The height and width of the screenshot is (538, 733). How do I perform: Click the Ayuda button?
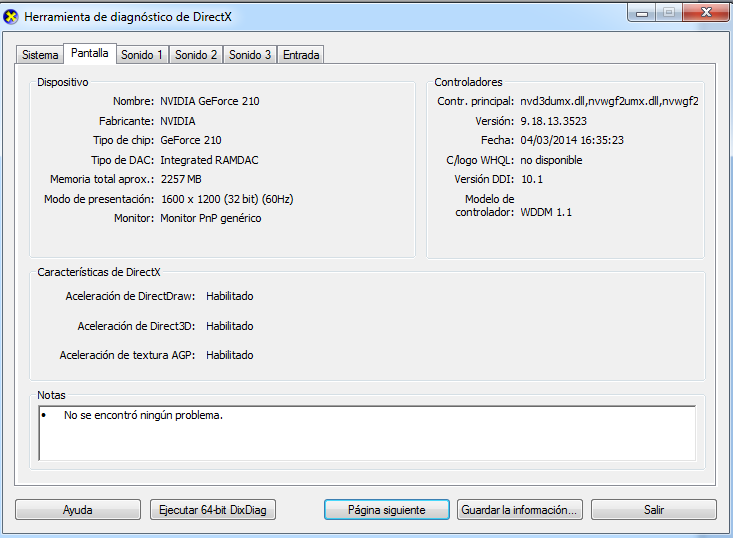pyautogui.click(x=78, y=509)
